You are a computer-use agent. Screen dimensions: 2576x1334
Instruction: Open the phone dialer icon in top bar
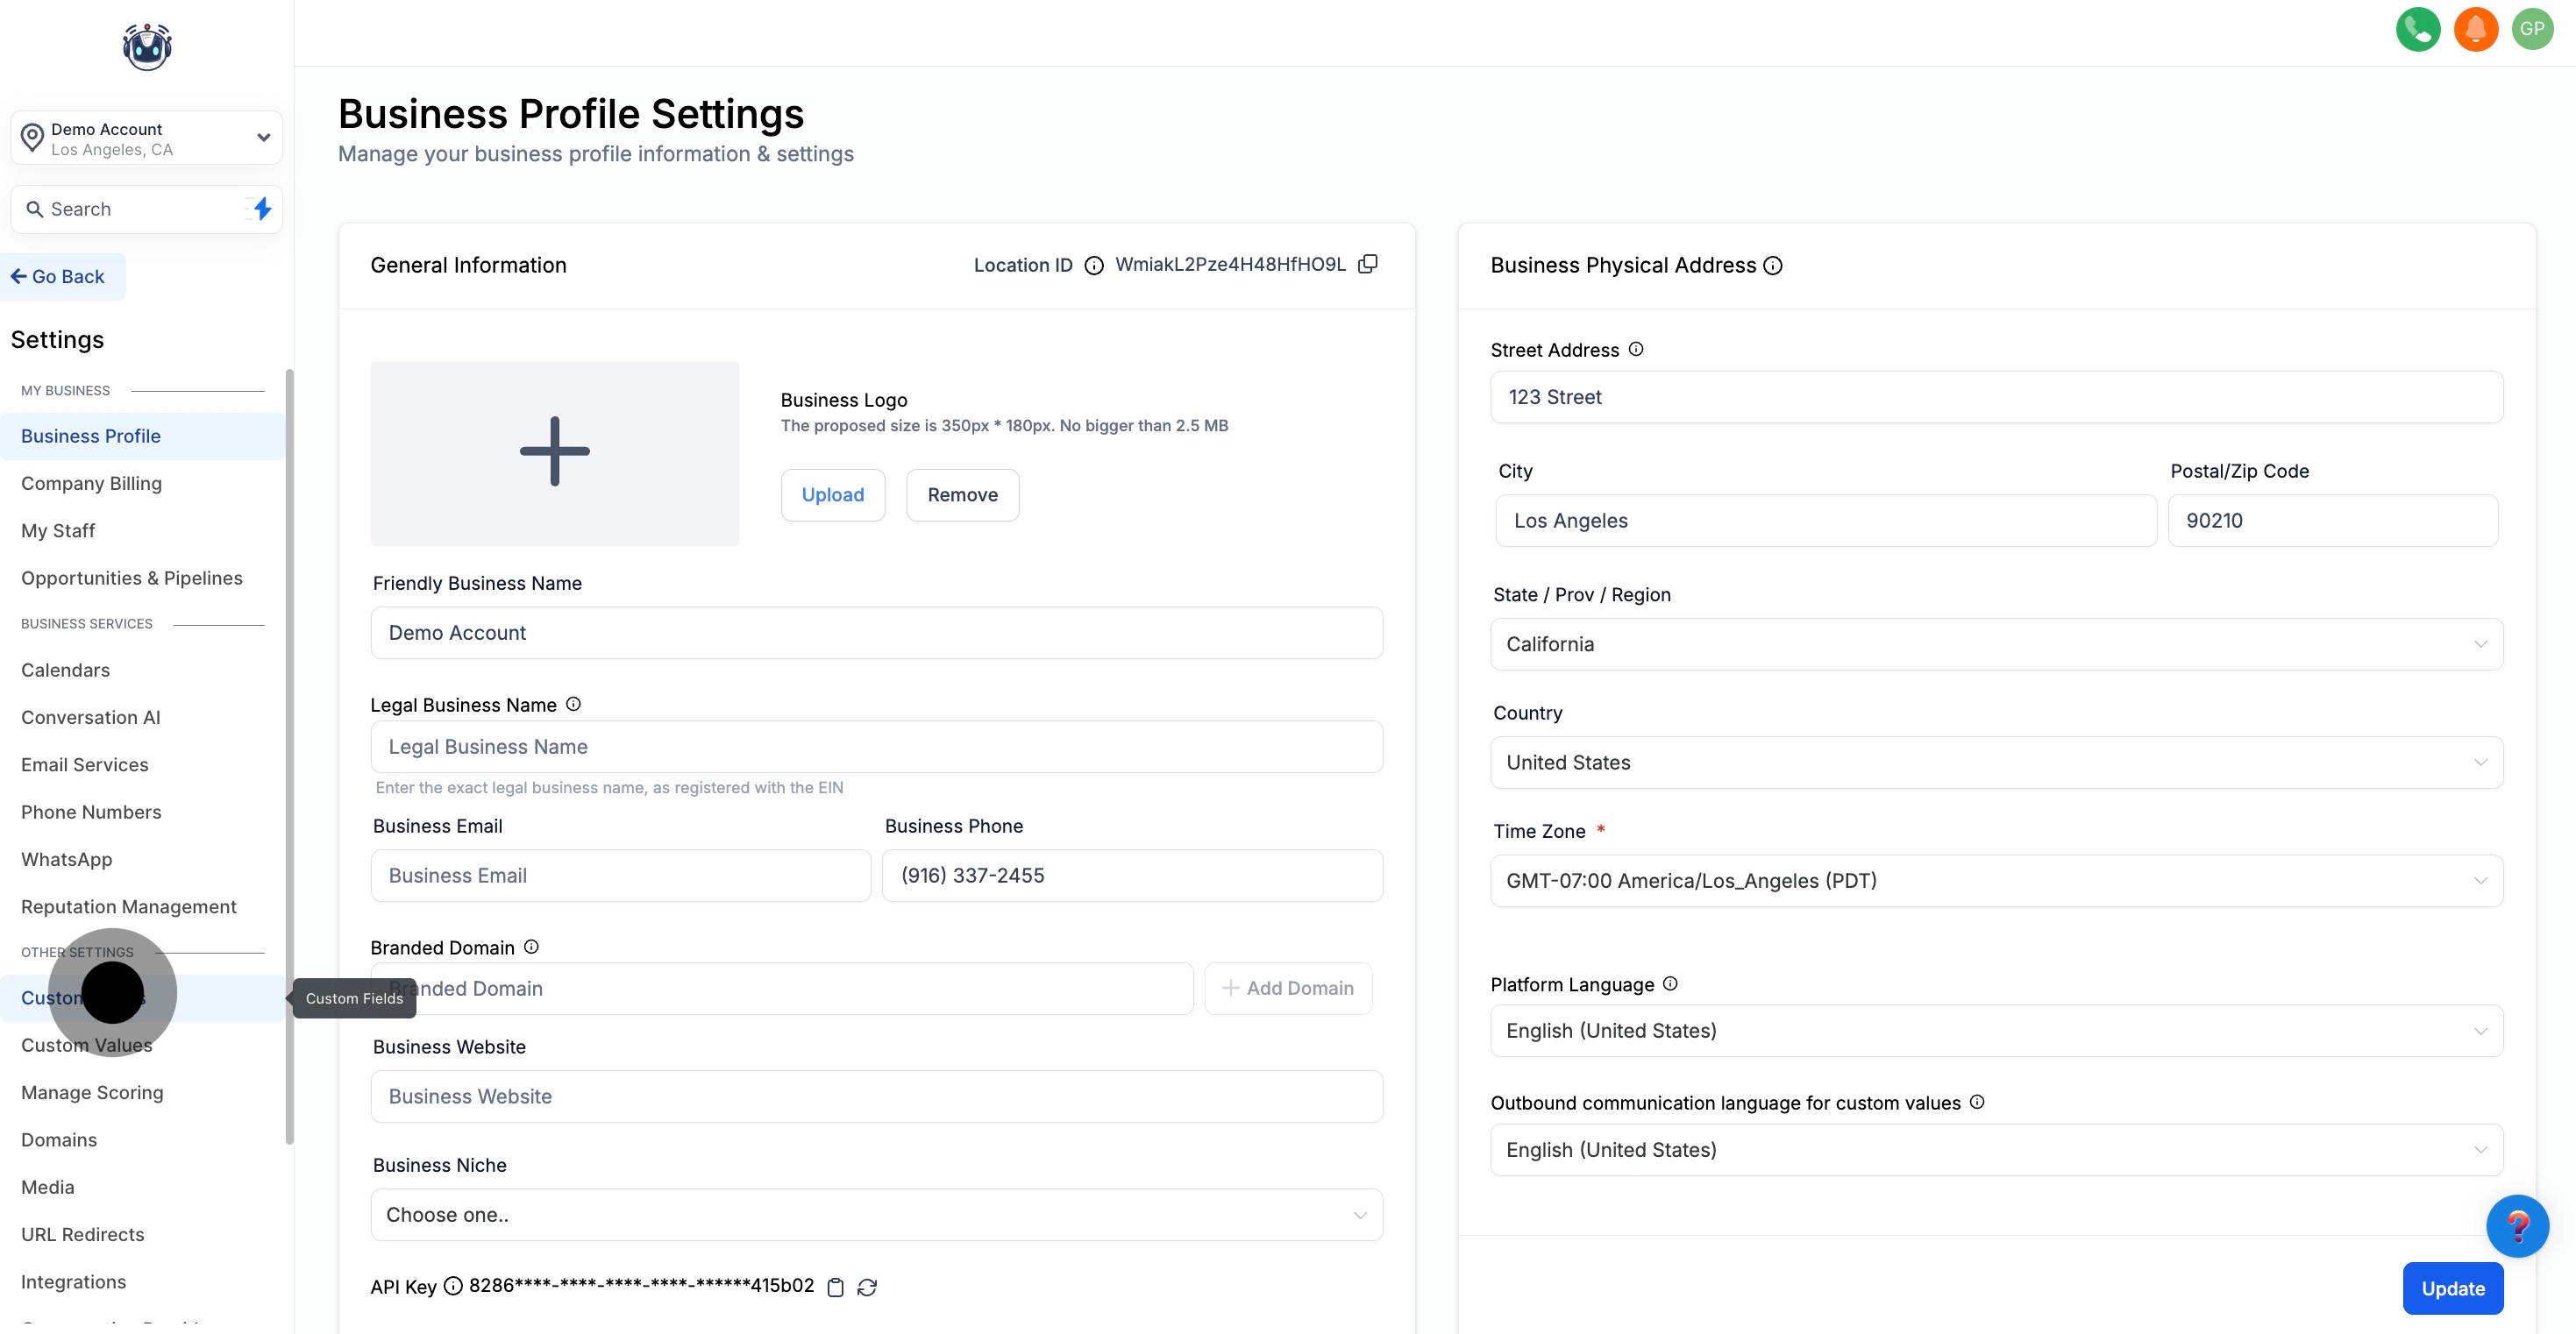[x=2419, y=29]
